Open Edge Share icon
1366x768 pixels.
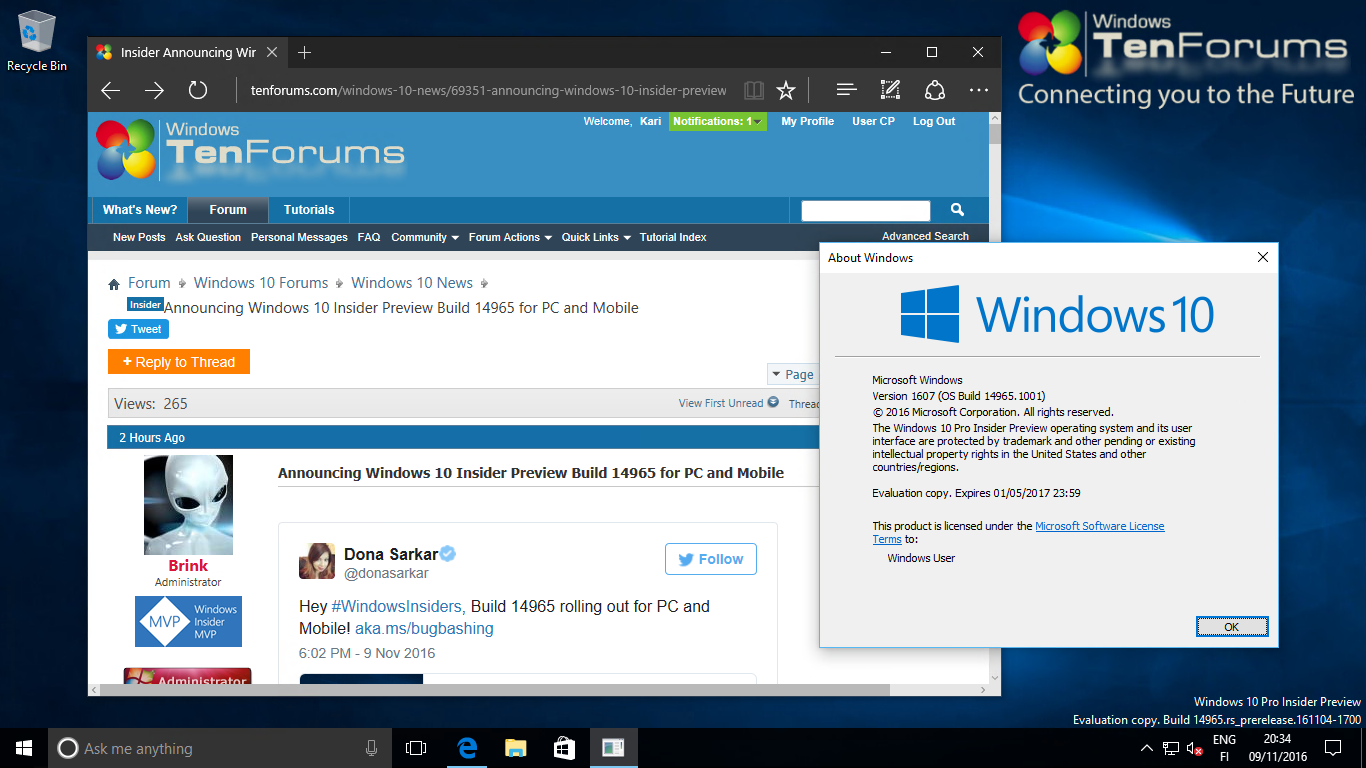pos(935,91)
